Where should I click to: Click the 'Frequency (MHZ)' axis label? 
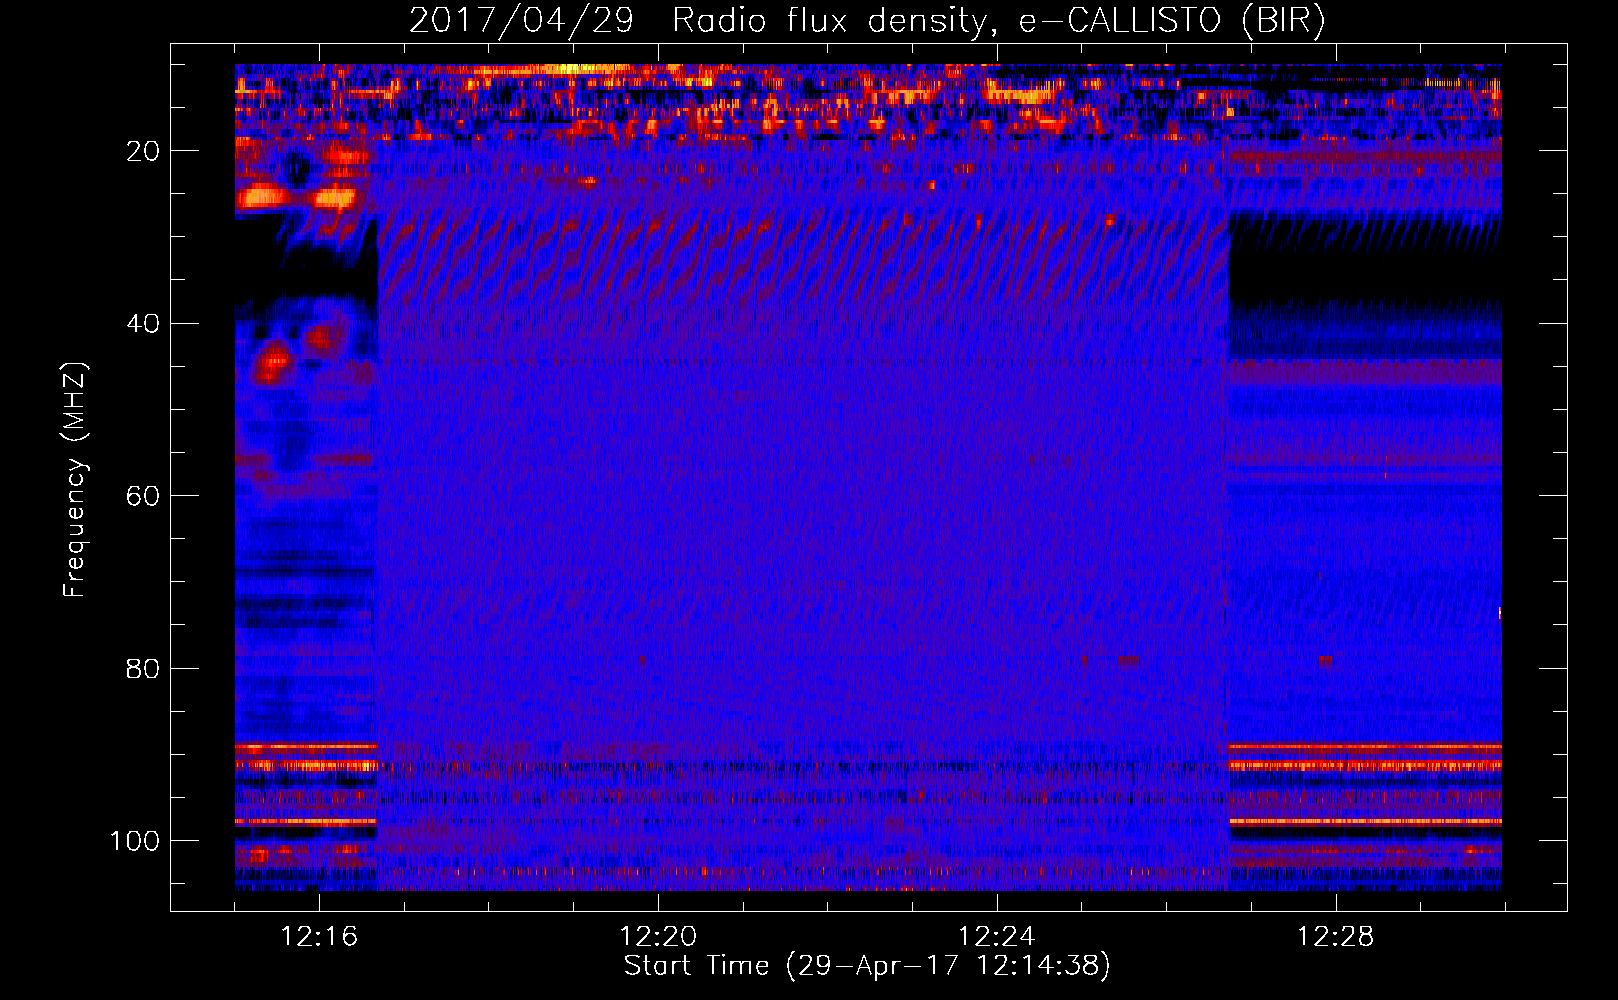pos(76,480)
